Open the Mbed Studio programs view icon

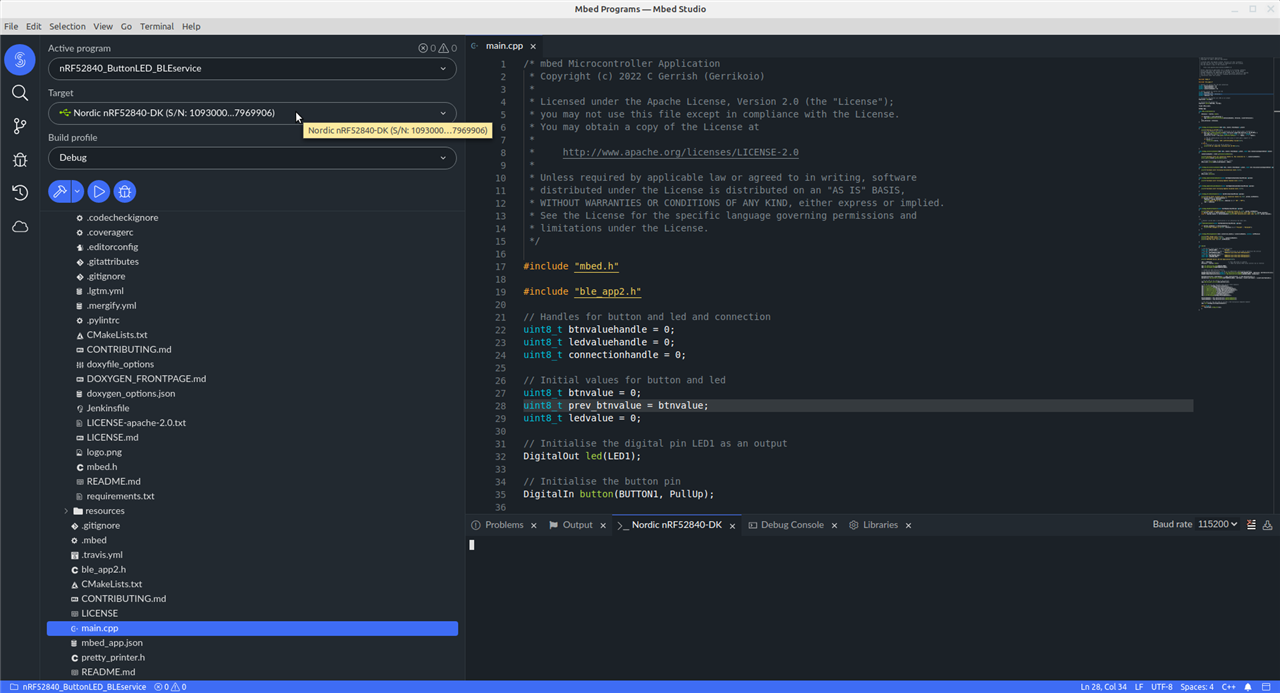[x=20, y=60]
